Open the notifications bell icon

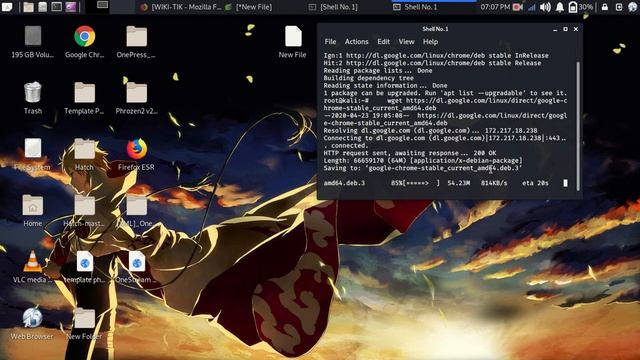tap(560, 7)
